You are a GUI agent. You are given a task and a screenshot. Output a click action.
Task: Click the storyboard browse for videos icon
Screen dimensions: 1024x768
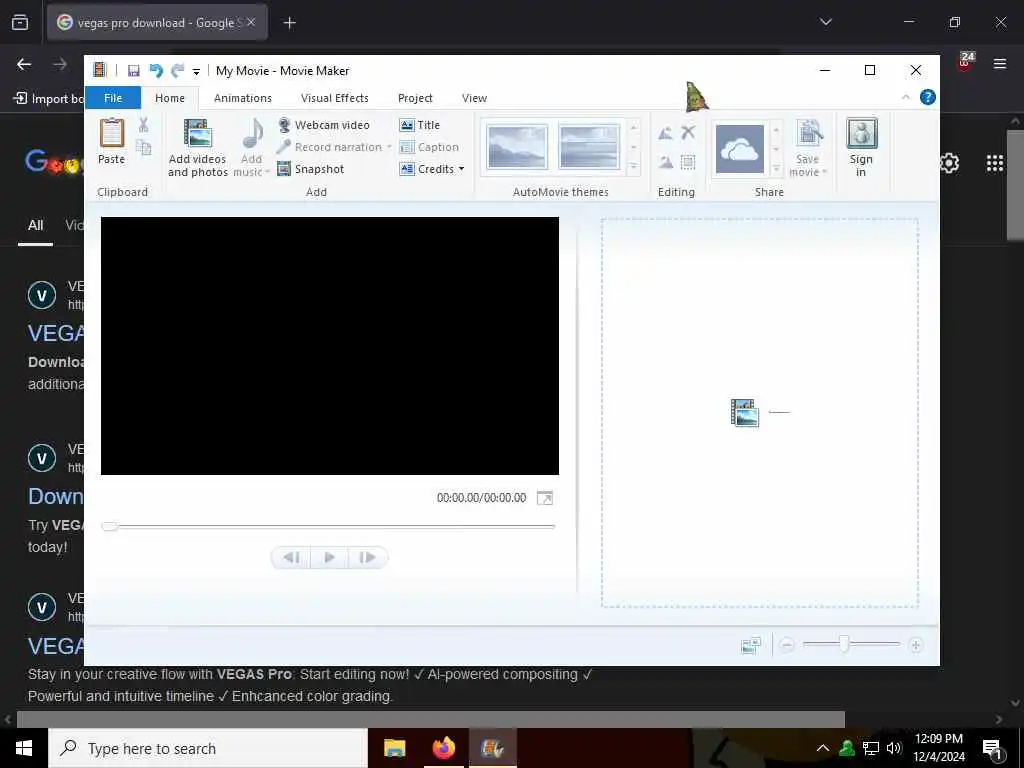tap(744, 413)
